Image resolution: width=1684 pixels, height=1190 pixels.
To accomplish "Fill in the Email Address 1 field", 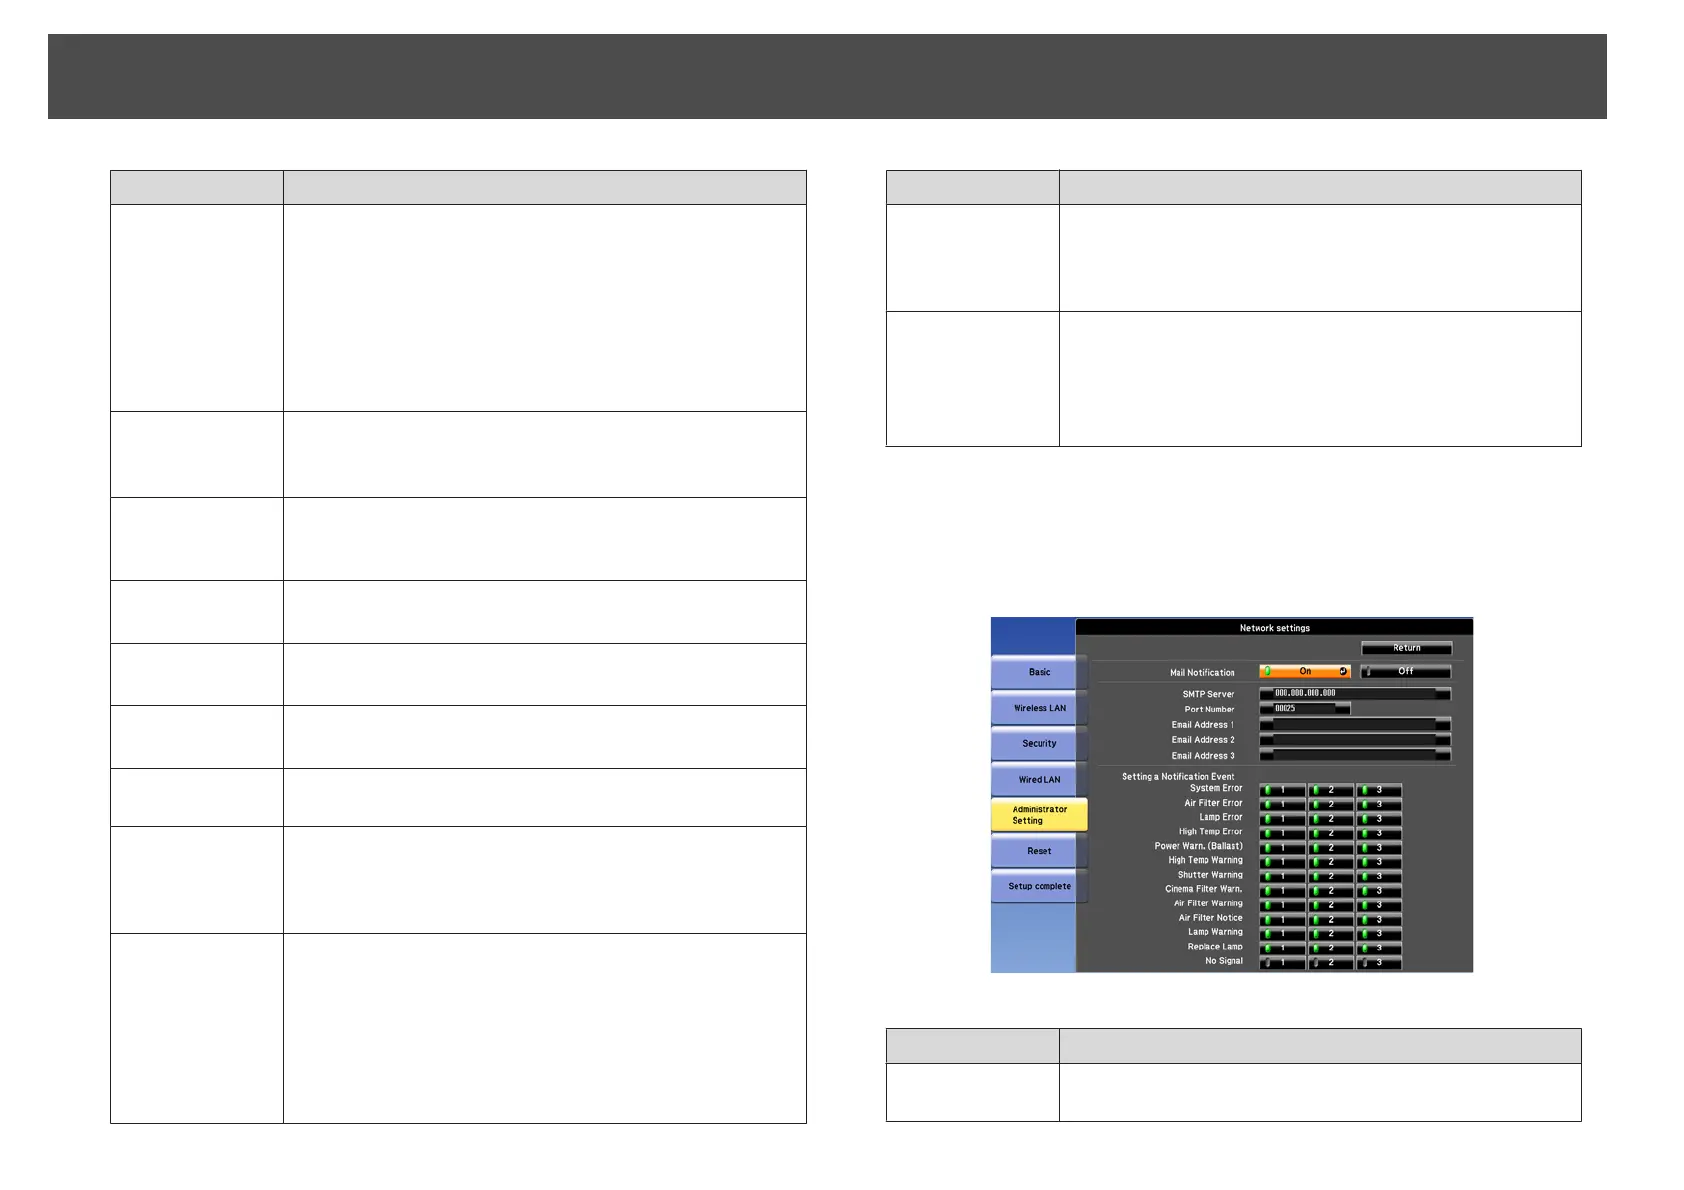I will click(x=1355, y=724).
